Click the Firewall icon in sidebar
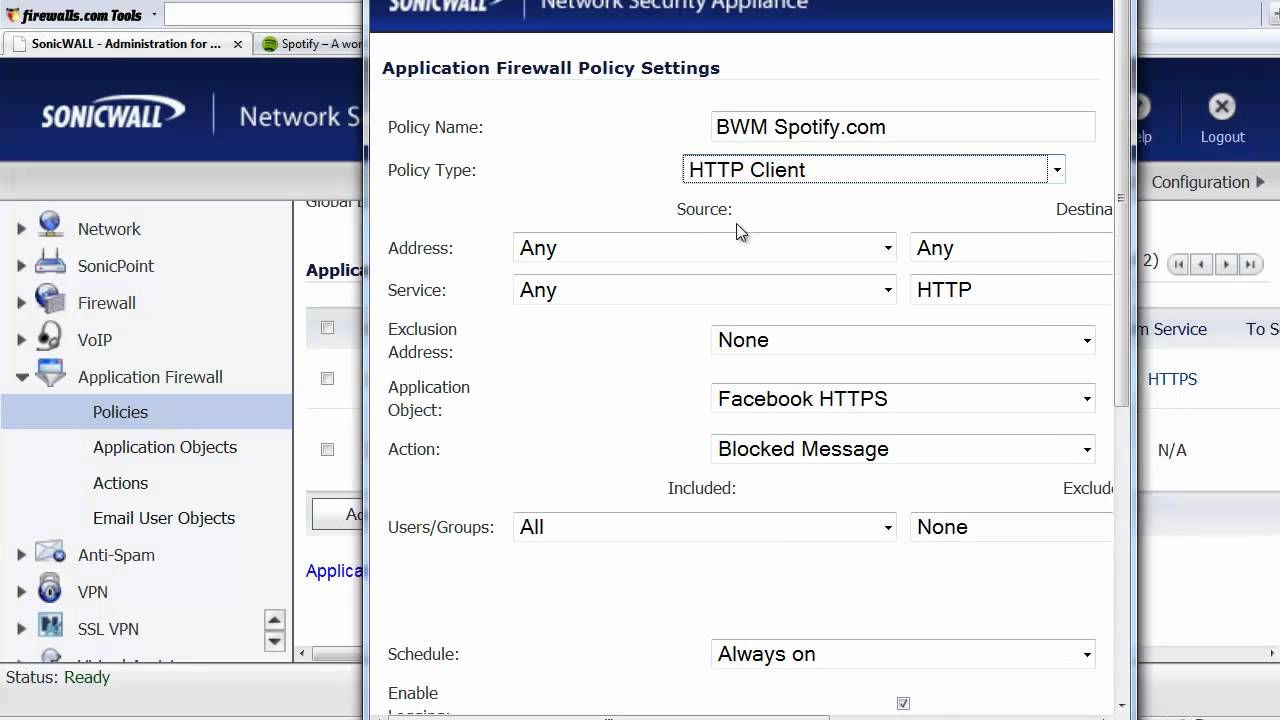Viewport: 1280px width, 720px height. [x=50, y=301]
